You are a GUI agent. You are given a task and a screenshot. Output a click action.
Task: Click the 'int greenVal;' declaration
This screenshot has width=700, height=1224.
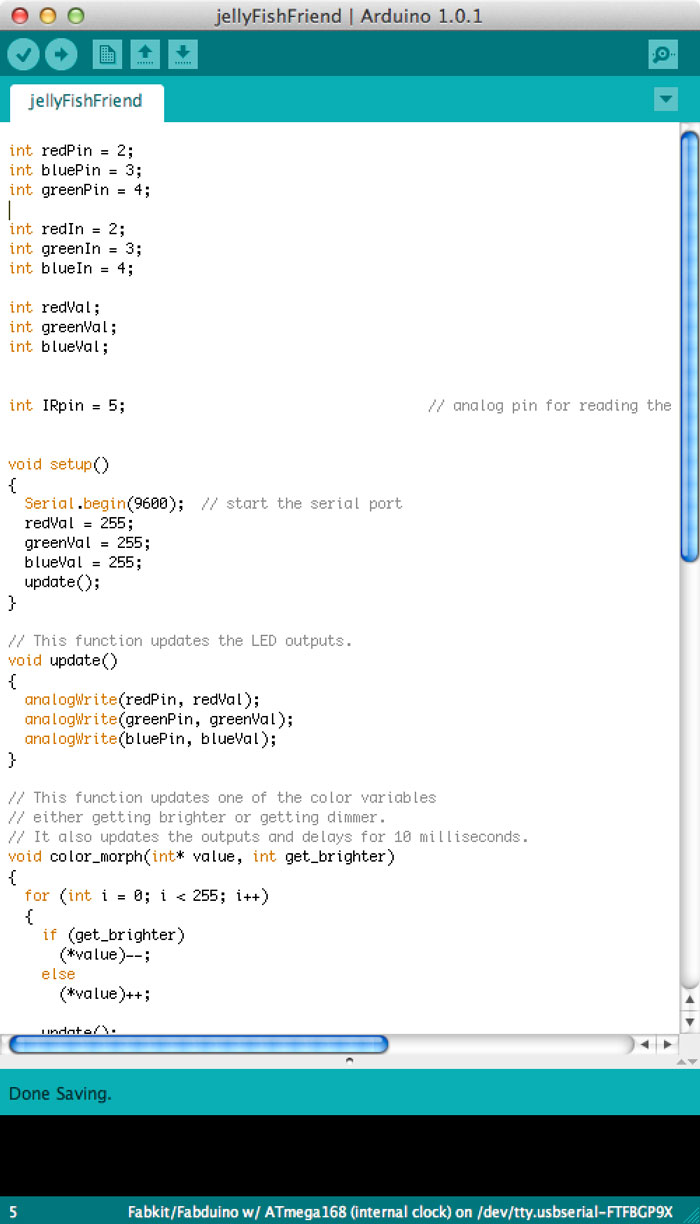pos(63,327)
